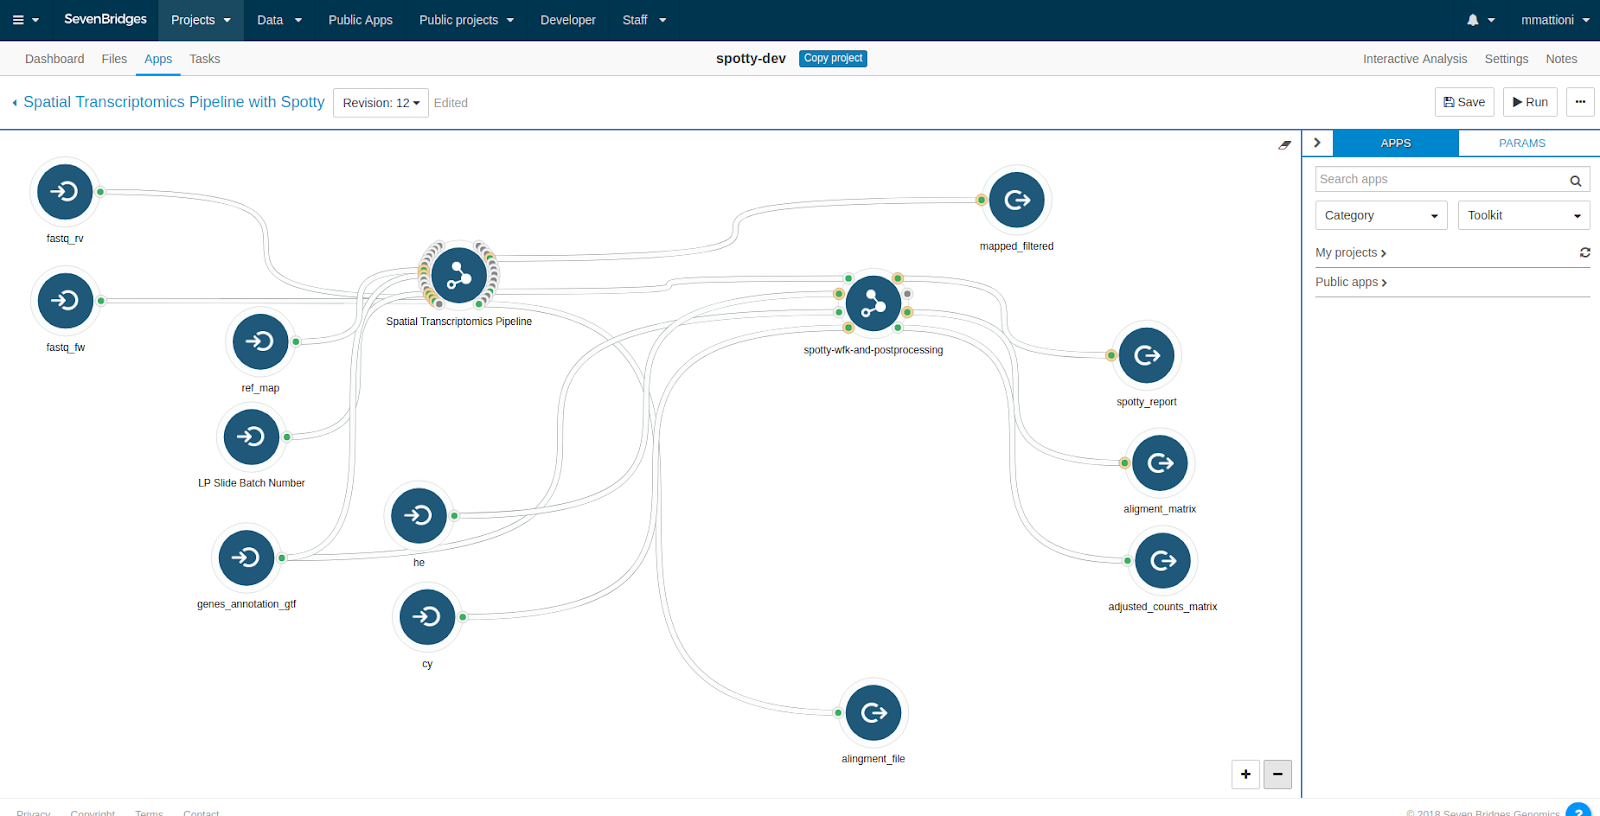Select the mapped_filtered output node
The width and height of the screenshot is (1600, 816).
[1017, 200]
